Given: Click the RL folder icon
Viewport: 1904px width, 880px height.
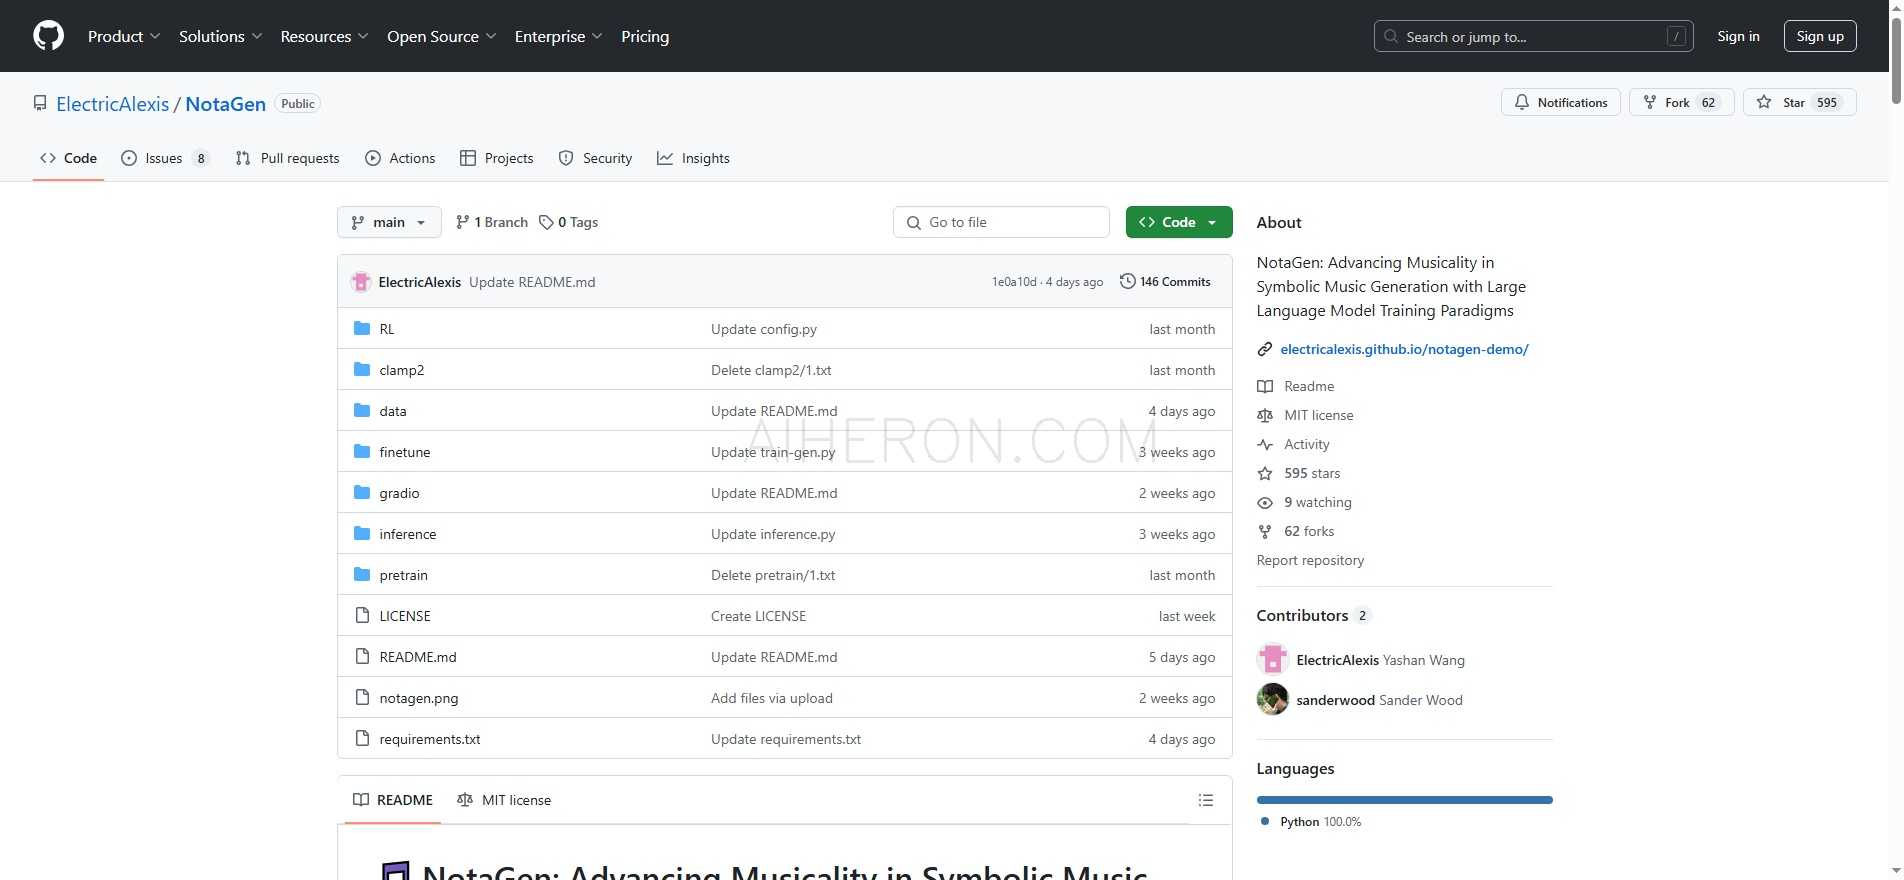Looking at the screenshot, I should click(x=362, y=329).
